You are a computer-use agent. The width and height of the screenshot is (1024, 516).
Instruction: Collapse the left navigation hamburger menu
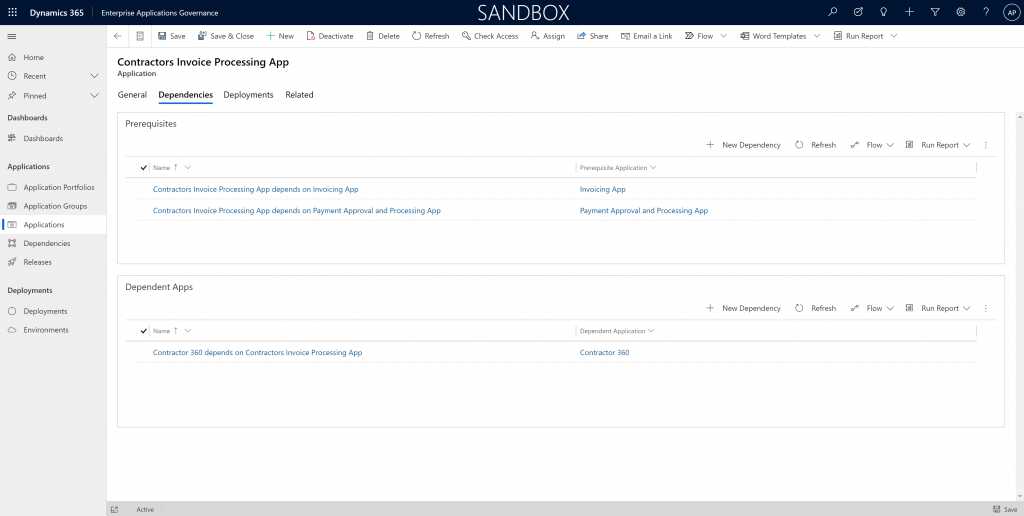[12, 36]
